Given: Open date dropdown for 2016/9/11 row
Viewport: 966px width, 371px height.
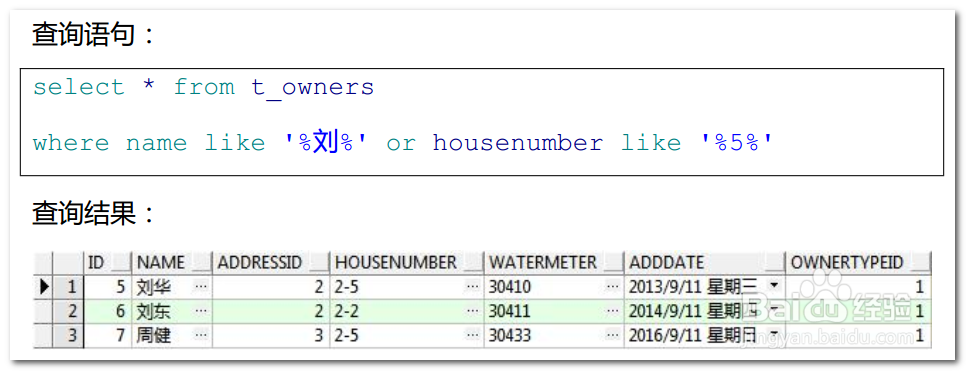Looking at the screenshot, I should [x=774, y=336].
